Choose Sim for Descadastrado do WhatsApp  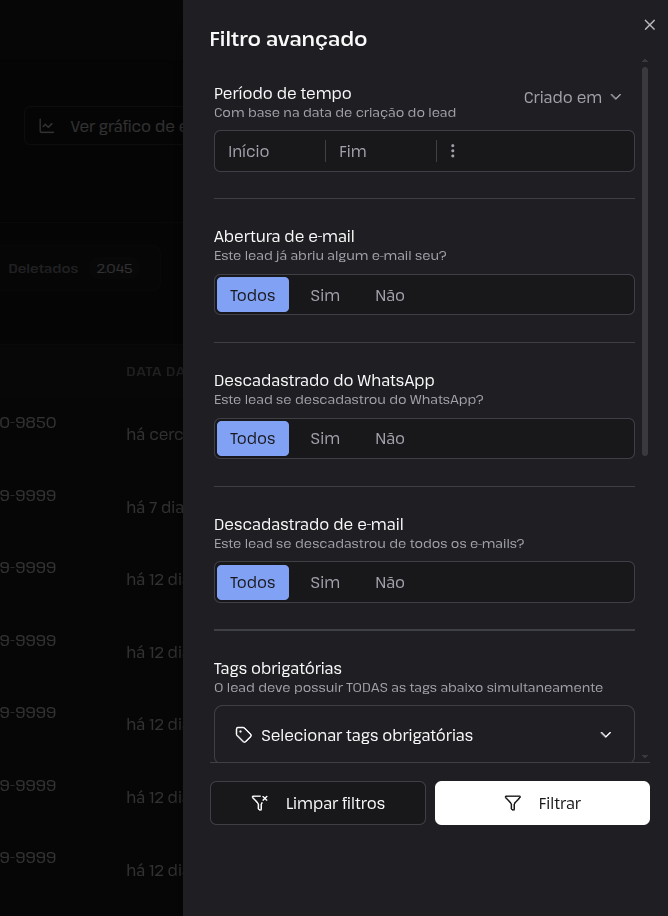[325, 439]
